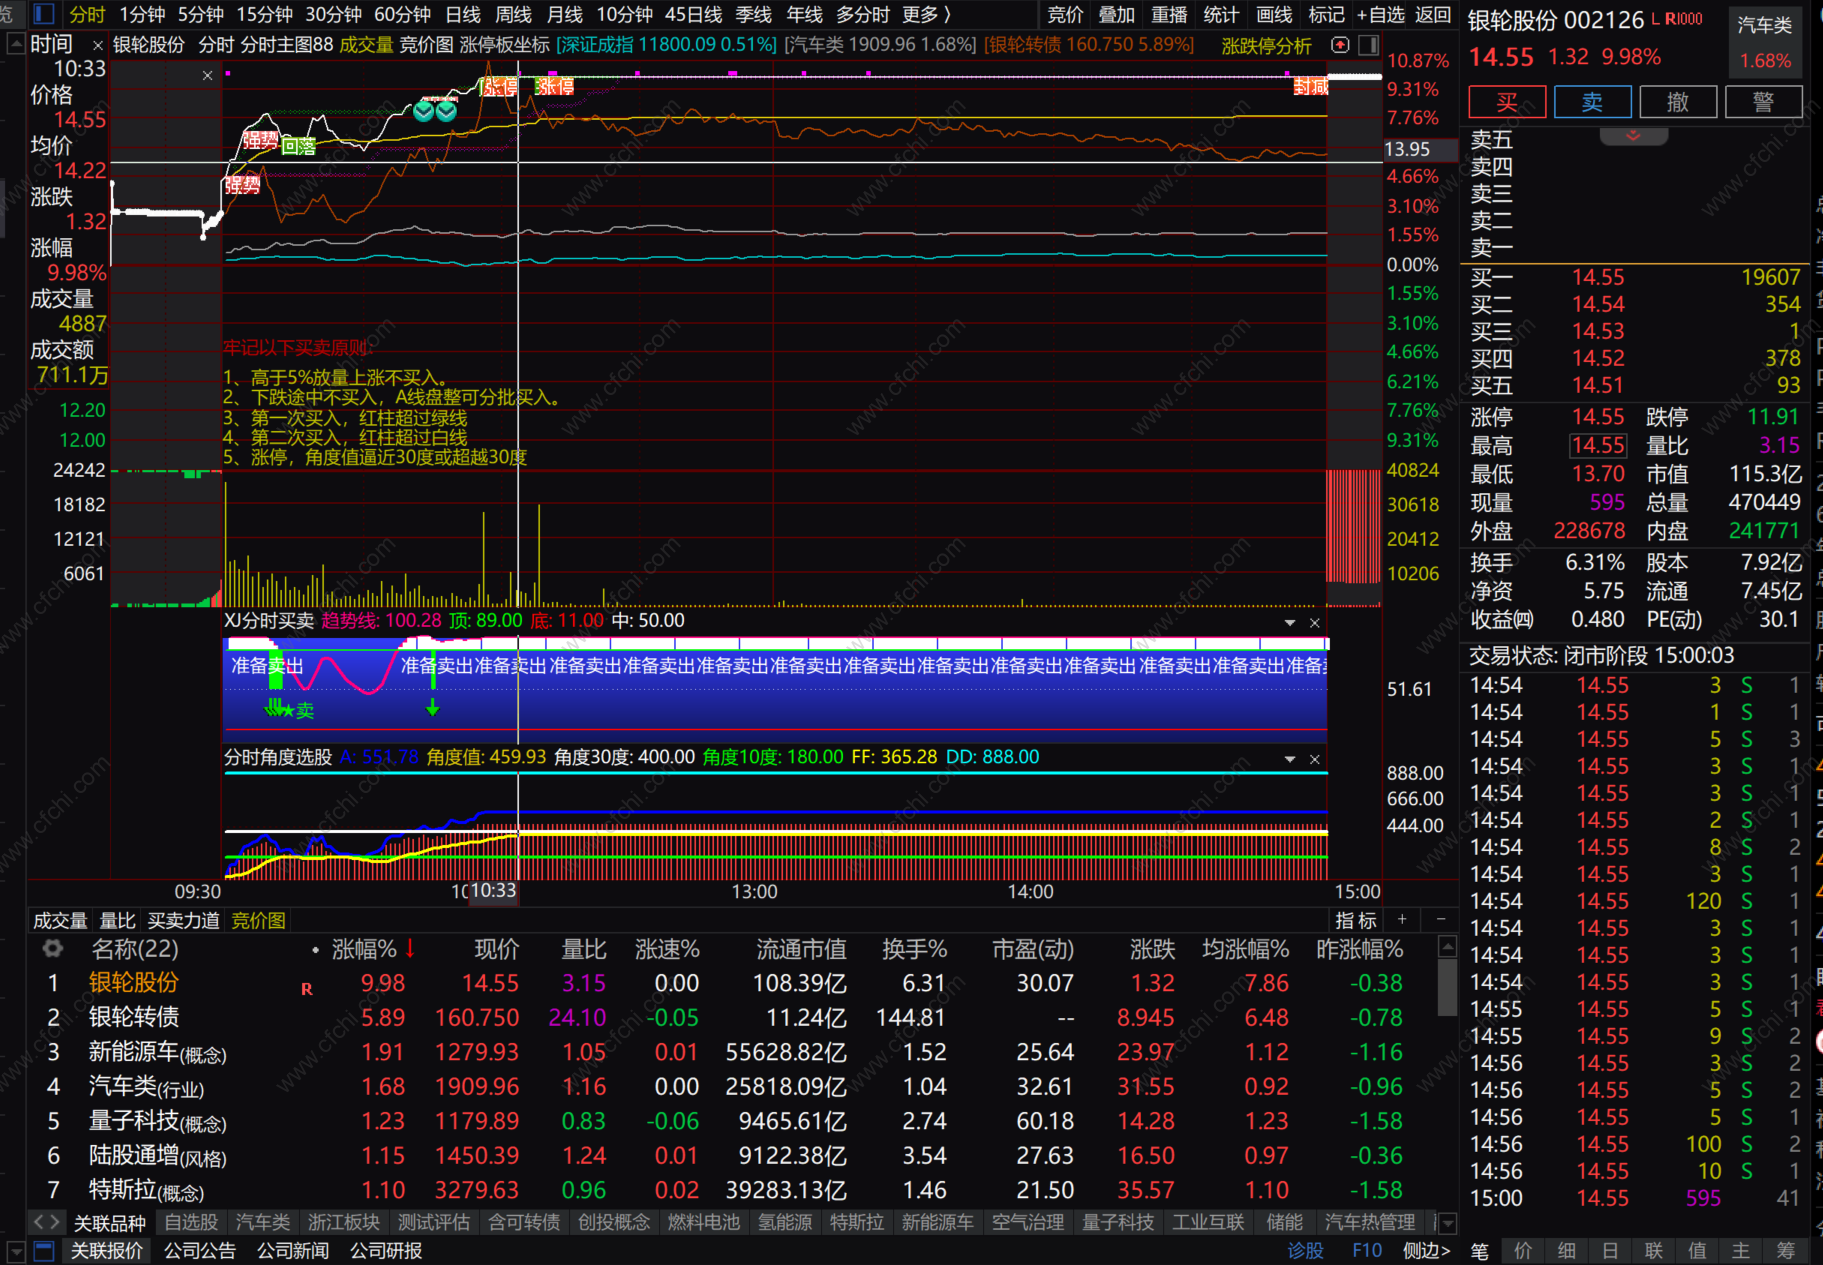This screenshot has width=1823, height=1265.
Task: Open 分时角度选股 indicator dropdown arrow
Action: pyautogui.click(x=1290, y=759)
